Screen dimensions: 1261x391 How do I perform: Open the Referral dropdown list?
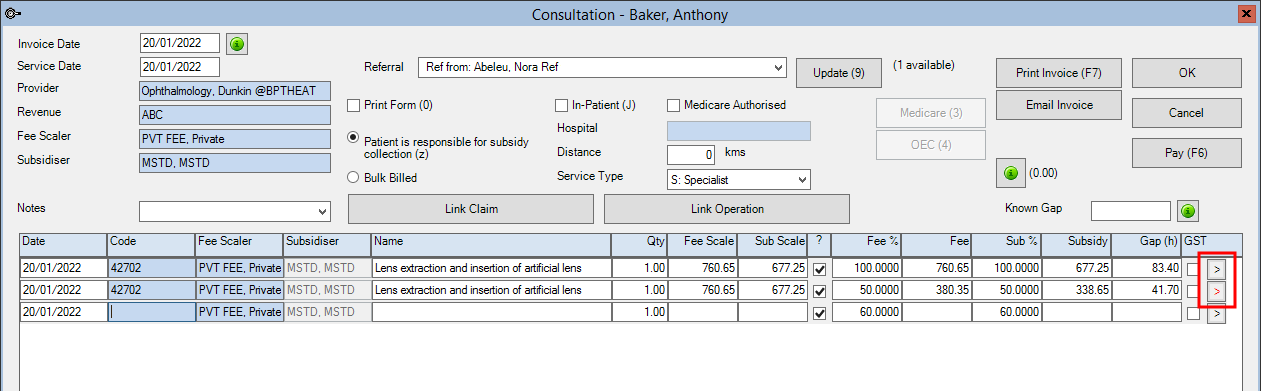click(x=779, y=67)
